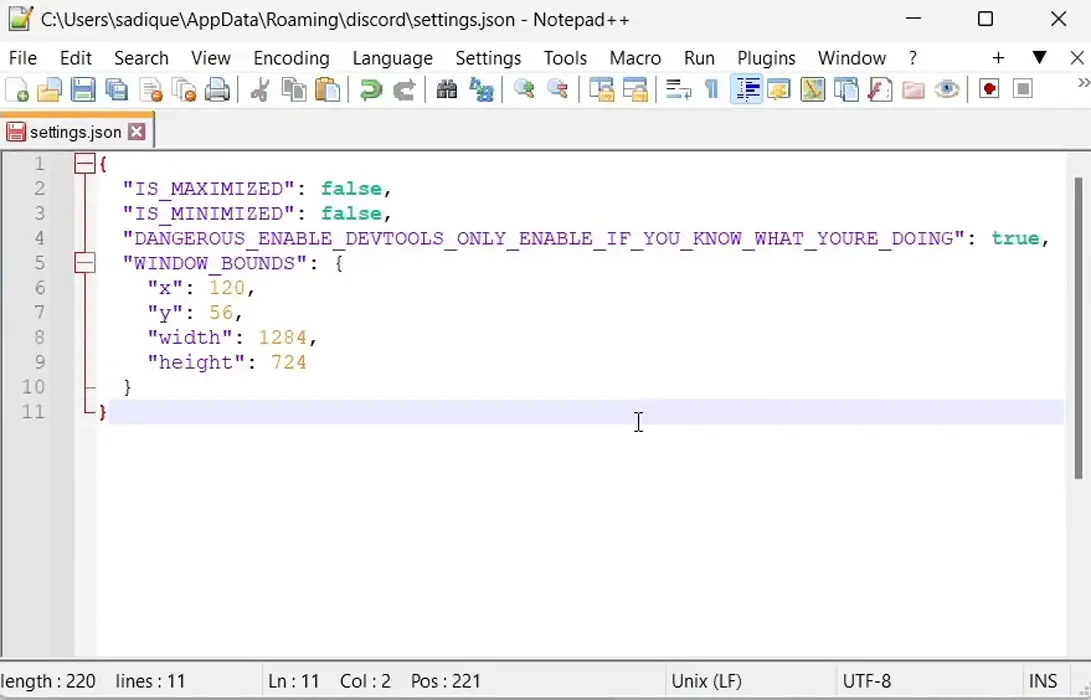Image resolution: width=1091 pixels, height=700 pixels.
Task: Open the Settings menu
Action: [488, 58]
